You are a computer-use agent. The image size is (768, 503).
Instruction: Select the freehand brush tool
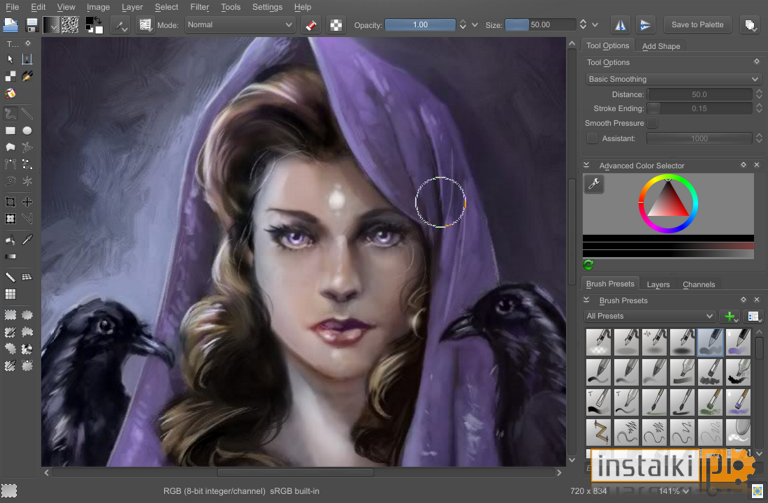(10, 114)
